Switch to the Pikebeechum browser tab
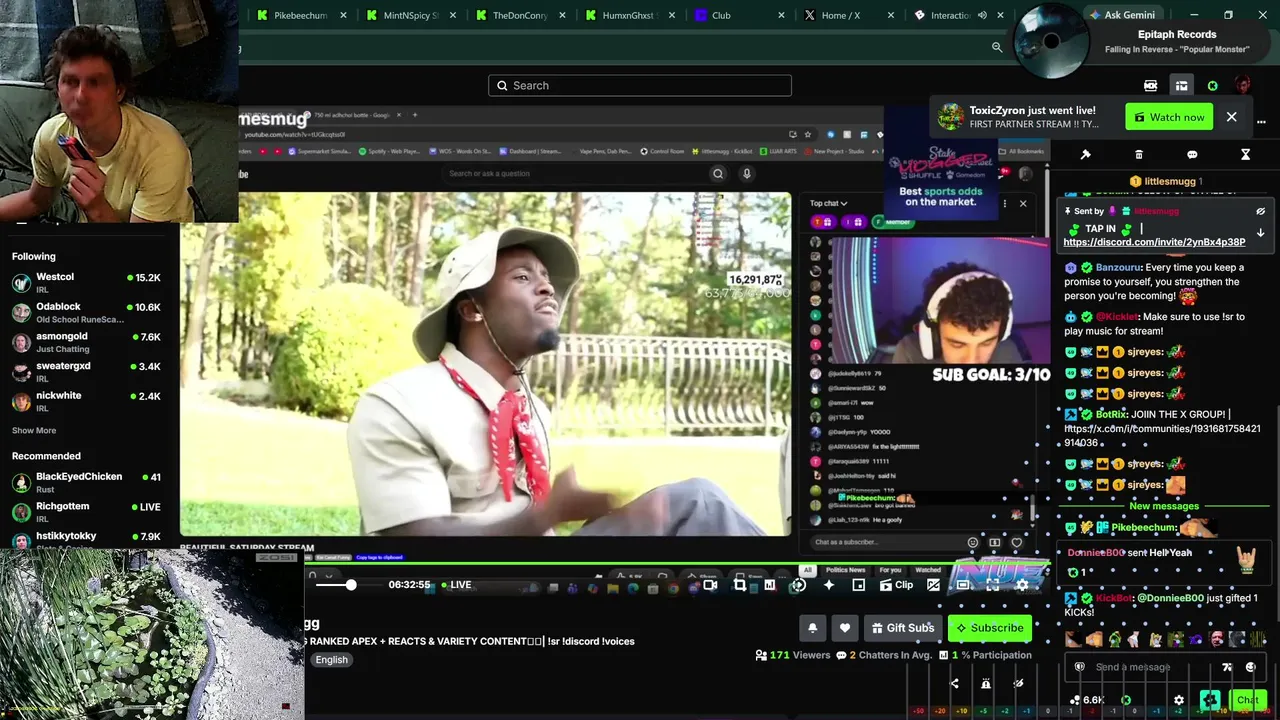 pos(302,15)
